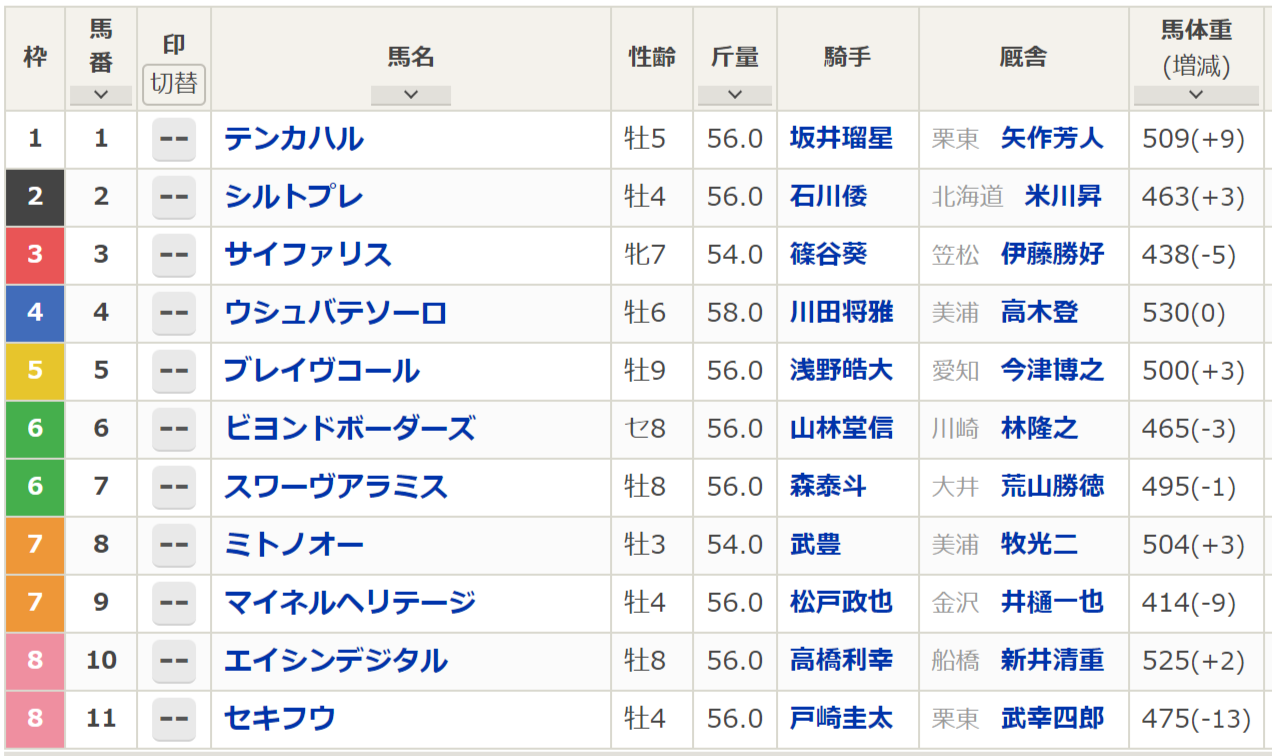
Task: Click jockey link 川田将雅
Action: [x=842, y=313]
